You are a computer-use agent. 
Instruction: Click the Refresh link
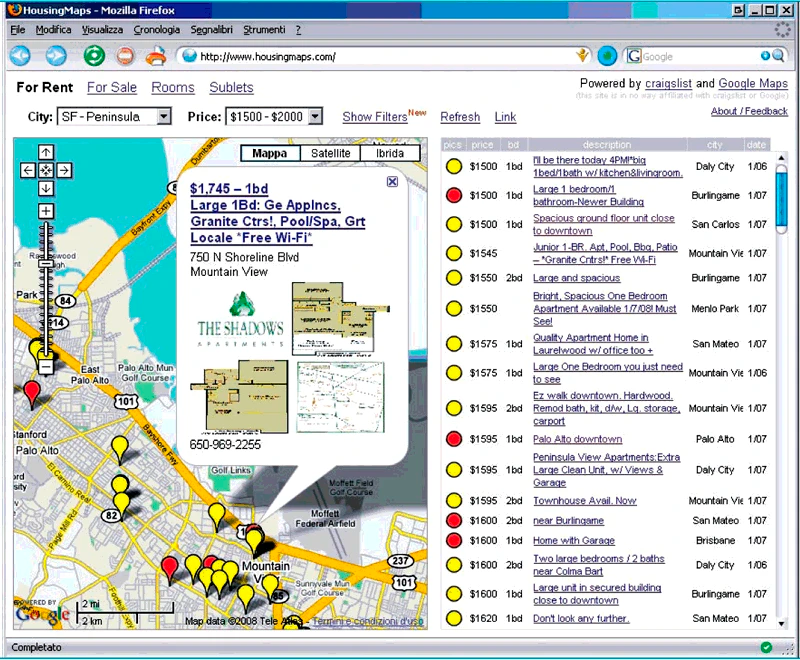point(460,117)
